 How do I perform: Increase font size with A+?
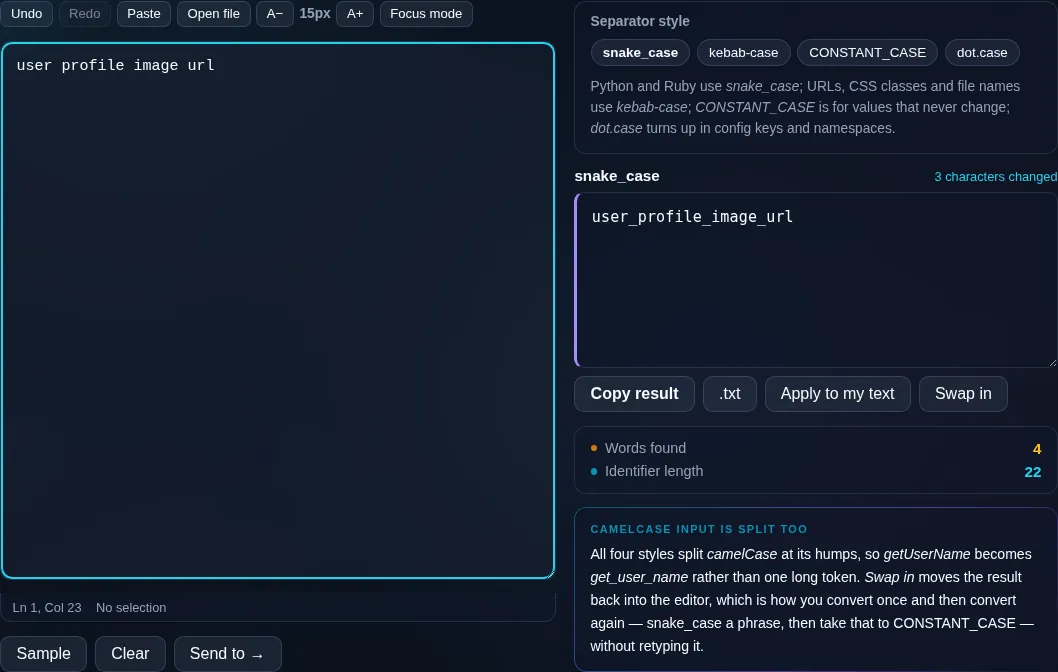(355, 13)
